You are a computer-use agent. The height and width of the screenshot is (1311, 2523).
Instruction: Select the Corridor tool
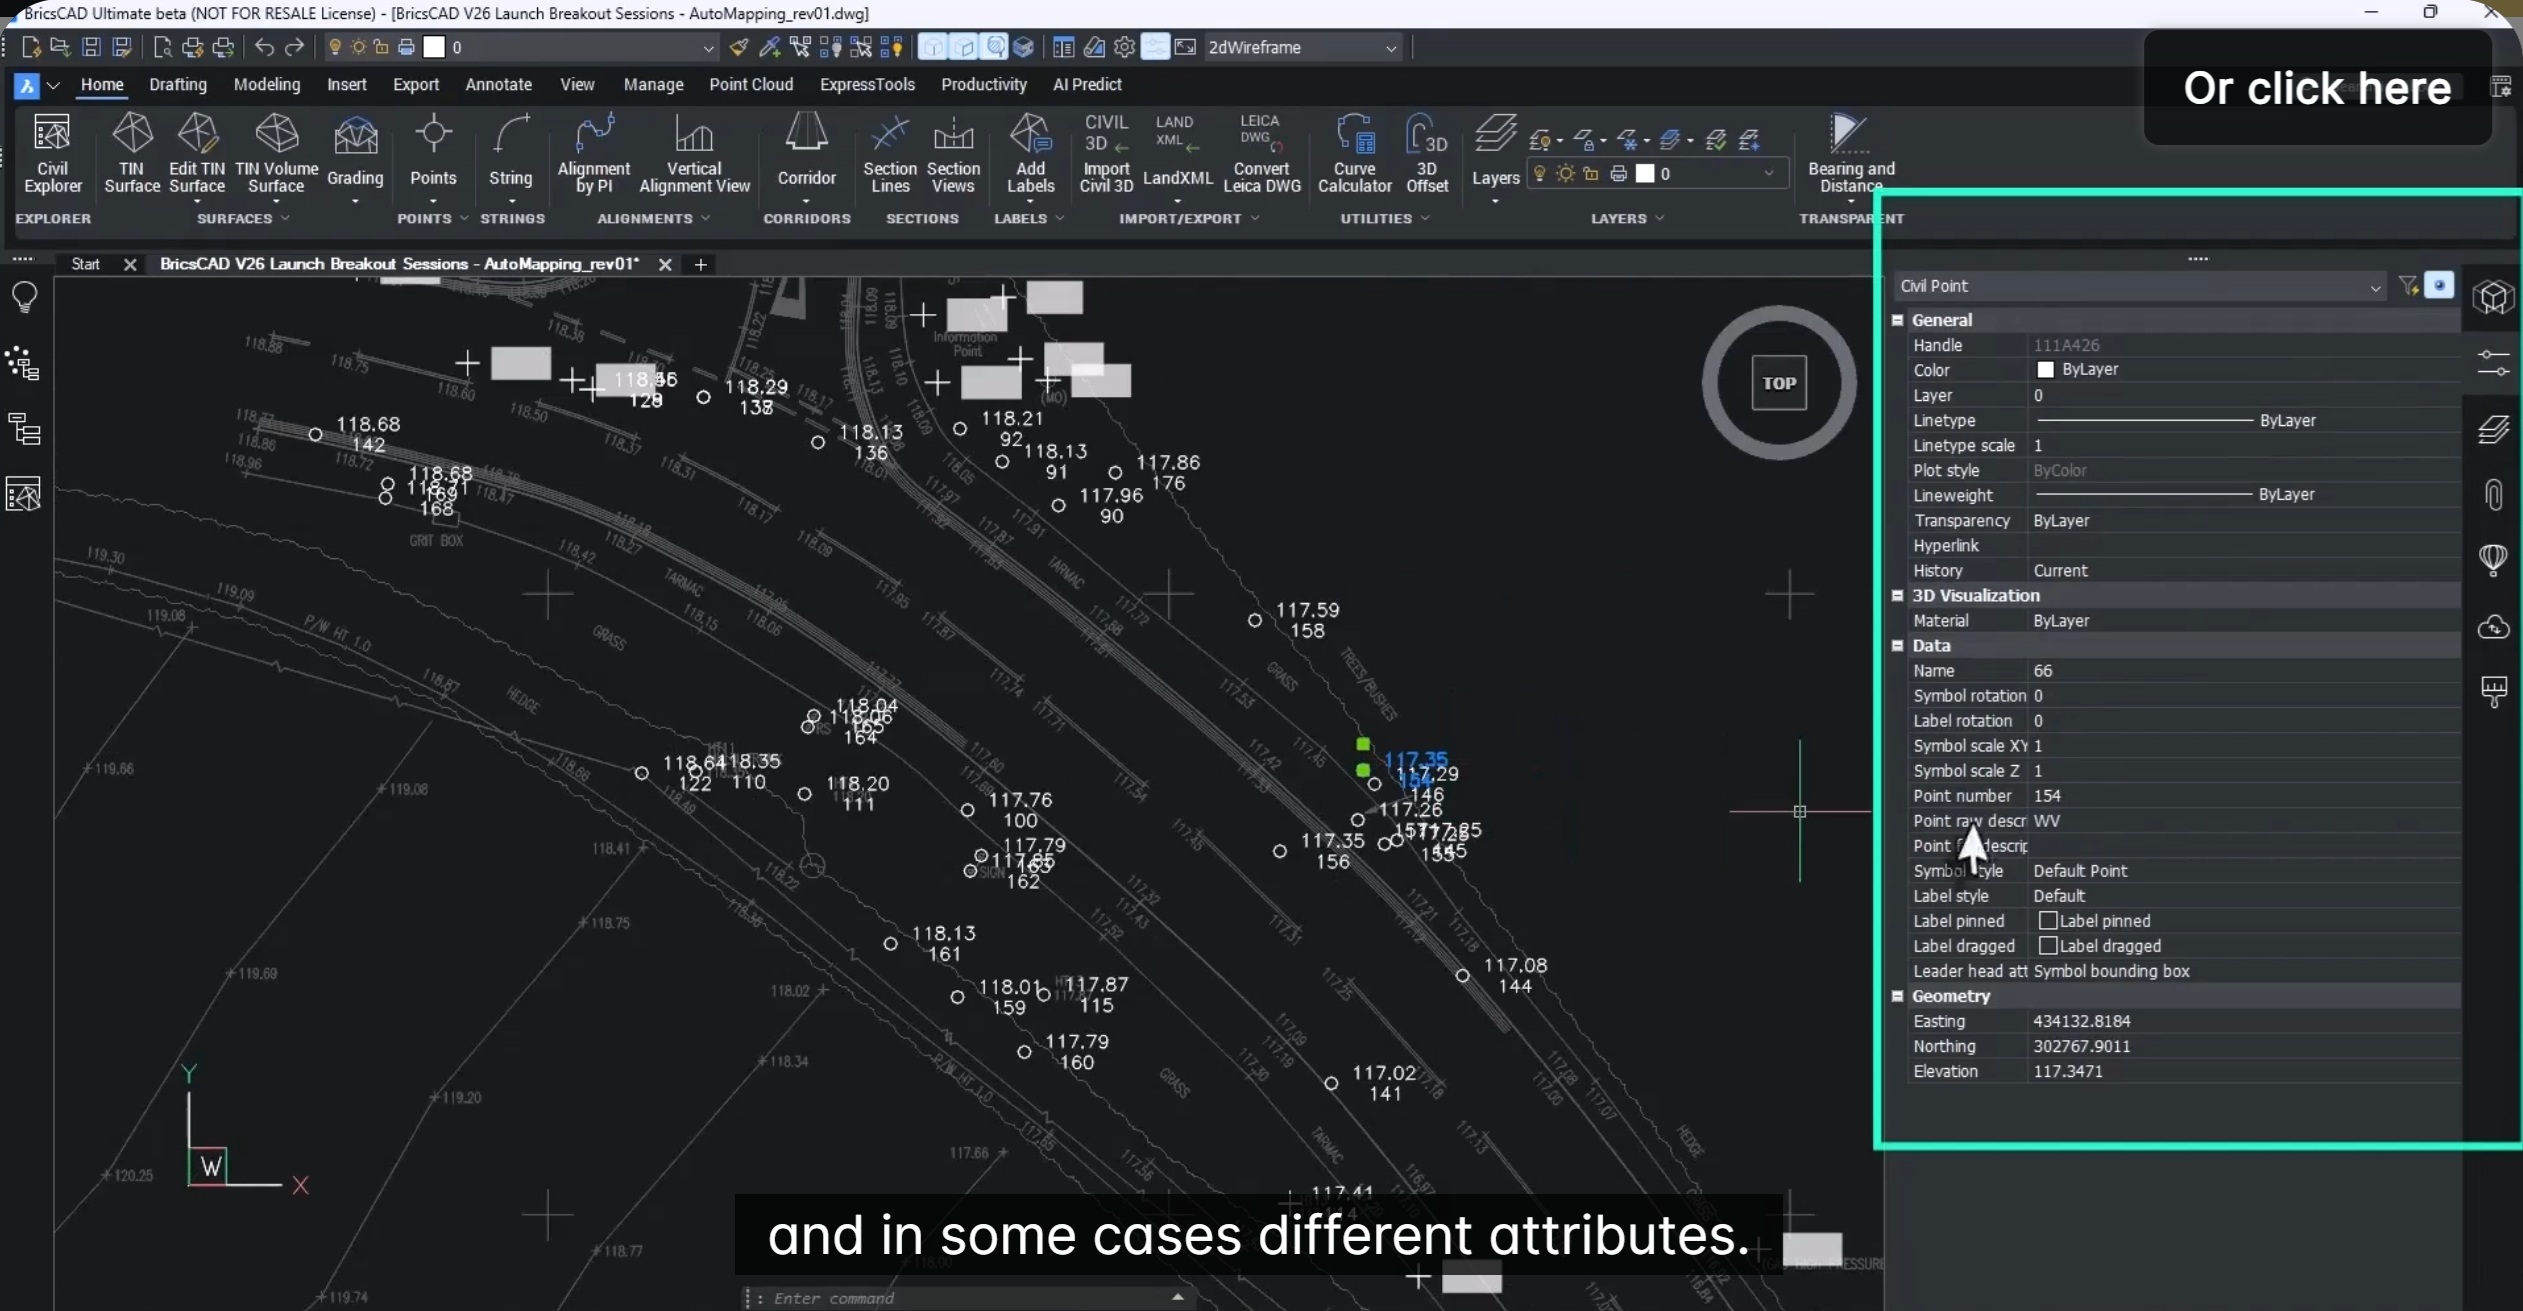[x=806, y=152]
